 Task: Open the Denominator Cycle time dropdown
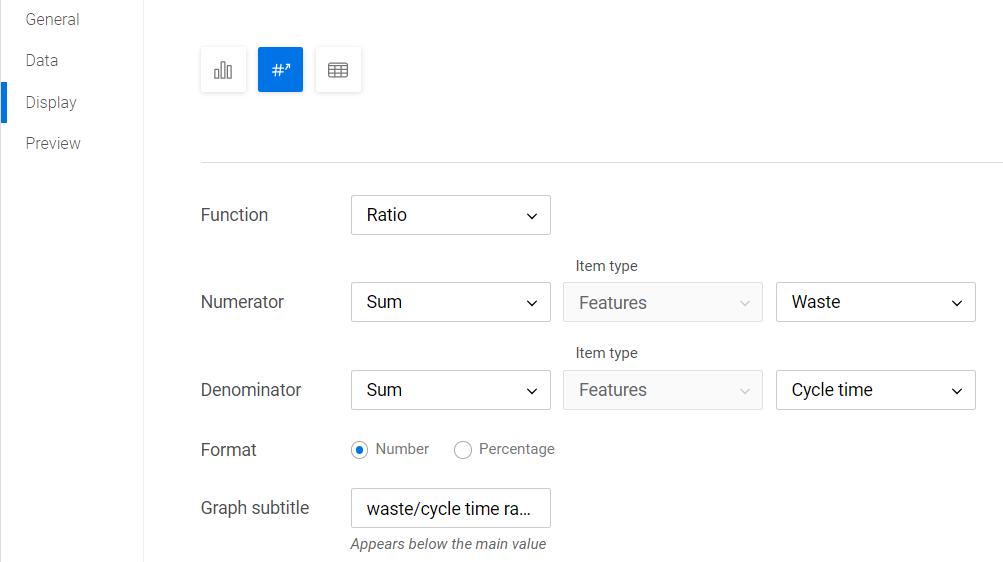(x=875, y=390)
